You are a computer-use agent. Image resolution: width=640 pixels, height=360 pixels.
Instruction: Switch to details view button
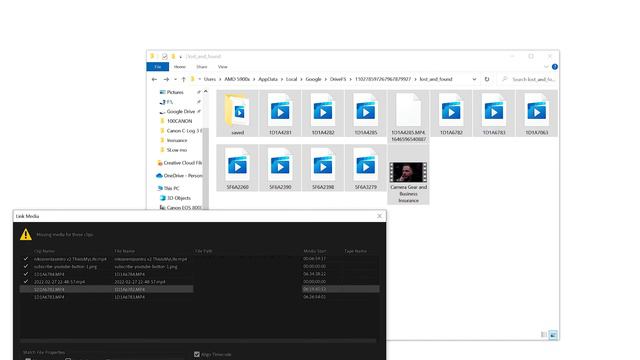(544, 335)
